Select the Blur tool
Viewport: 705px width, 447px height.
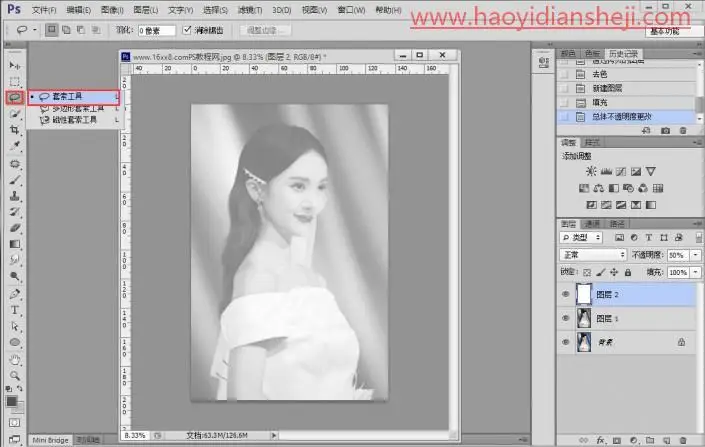tap(14, 260)
